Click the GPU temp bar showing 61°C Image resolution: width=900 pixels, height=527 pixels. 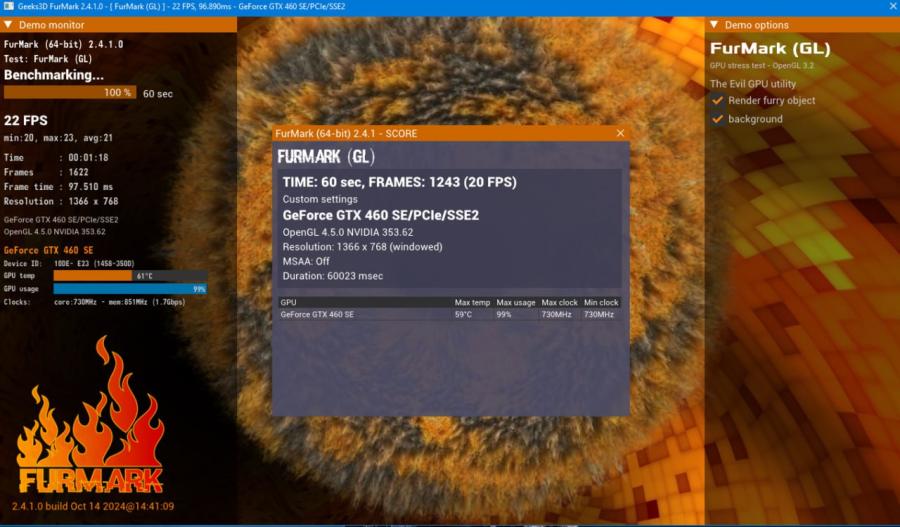(x=130, y=276)
